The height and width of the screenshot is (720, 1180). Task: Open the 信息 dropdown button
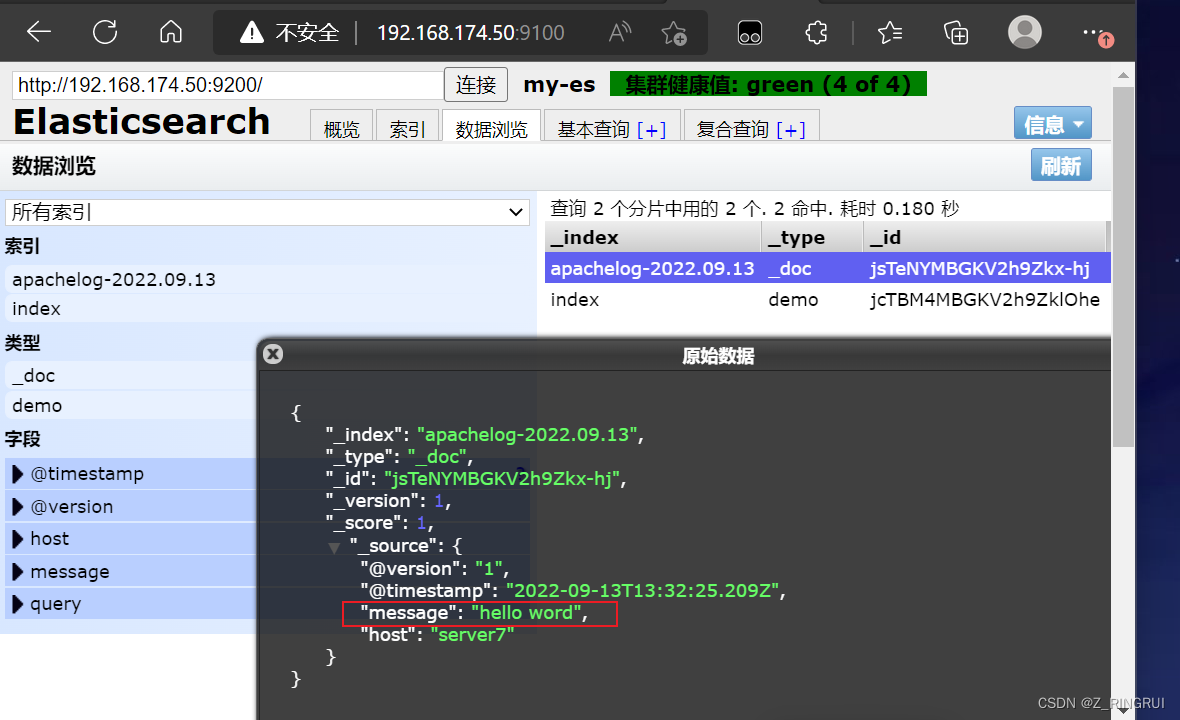point(1052,124)
